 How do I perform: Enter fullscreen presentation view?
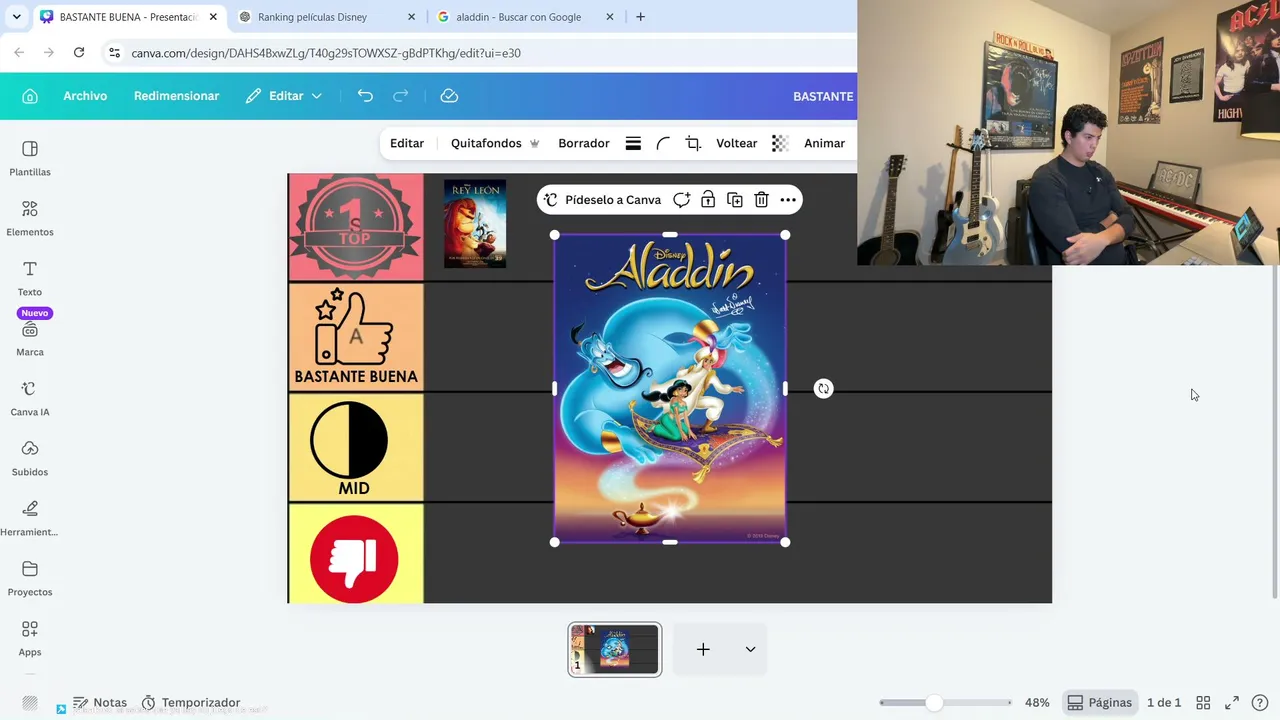(1232, 703)
